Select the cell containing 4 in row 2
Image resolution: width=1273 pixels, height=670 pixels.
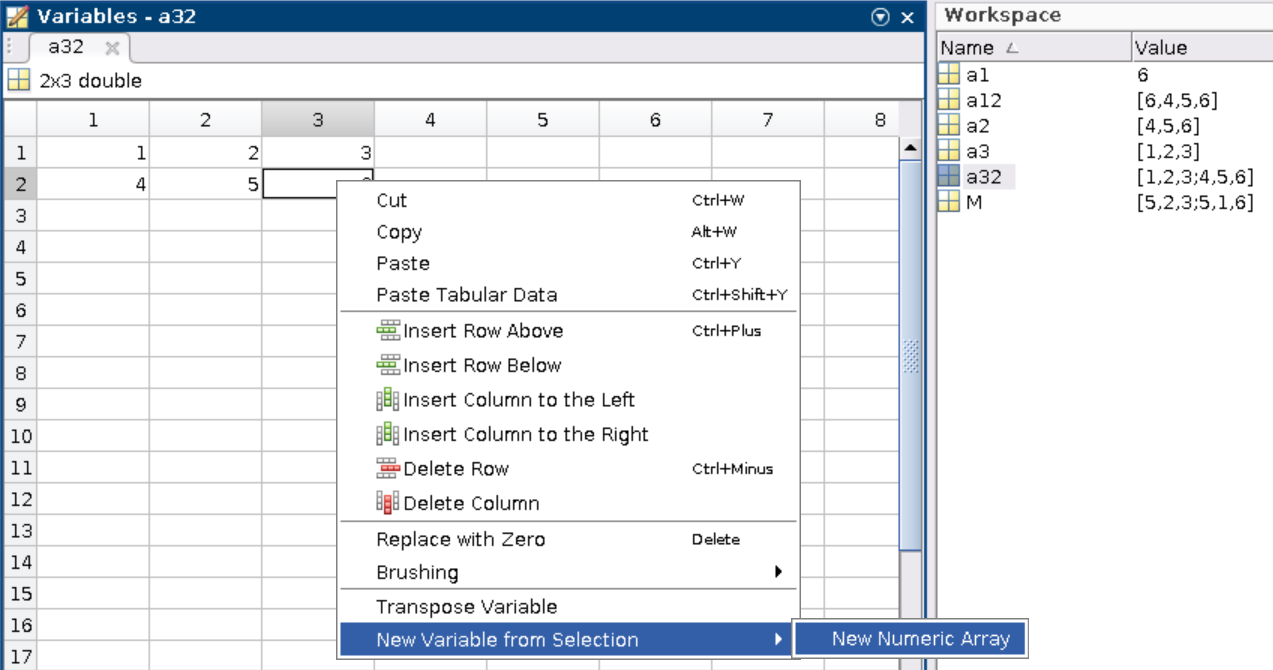click(x=93, y=184)
